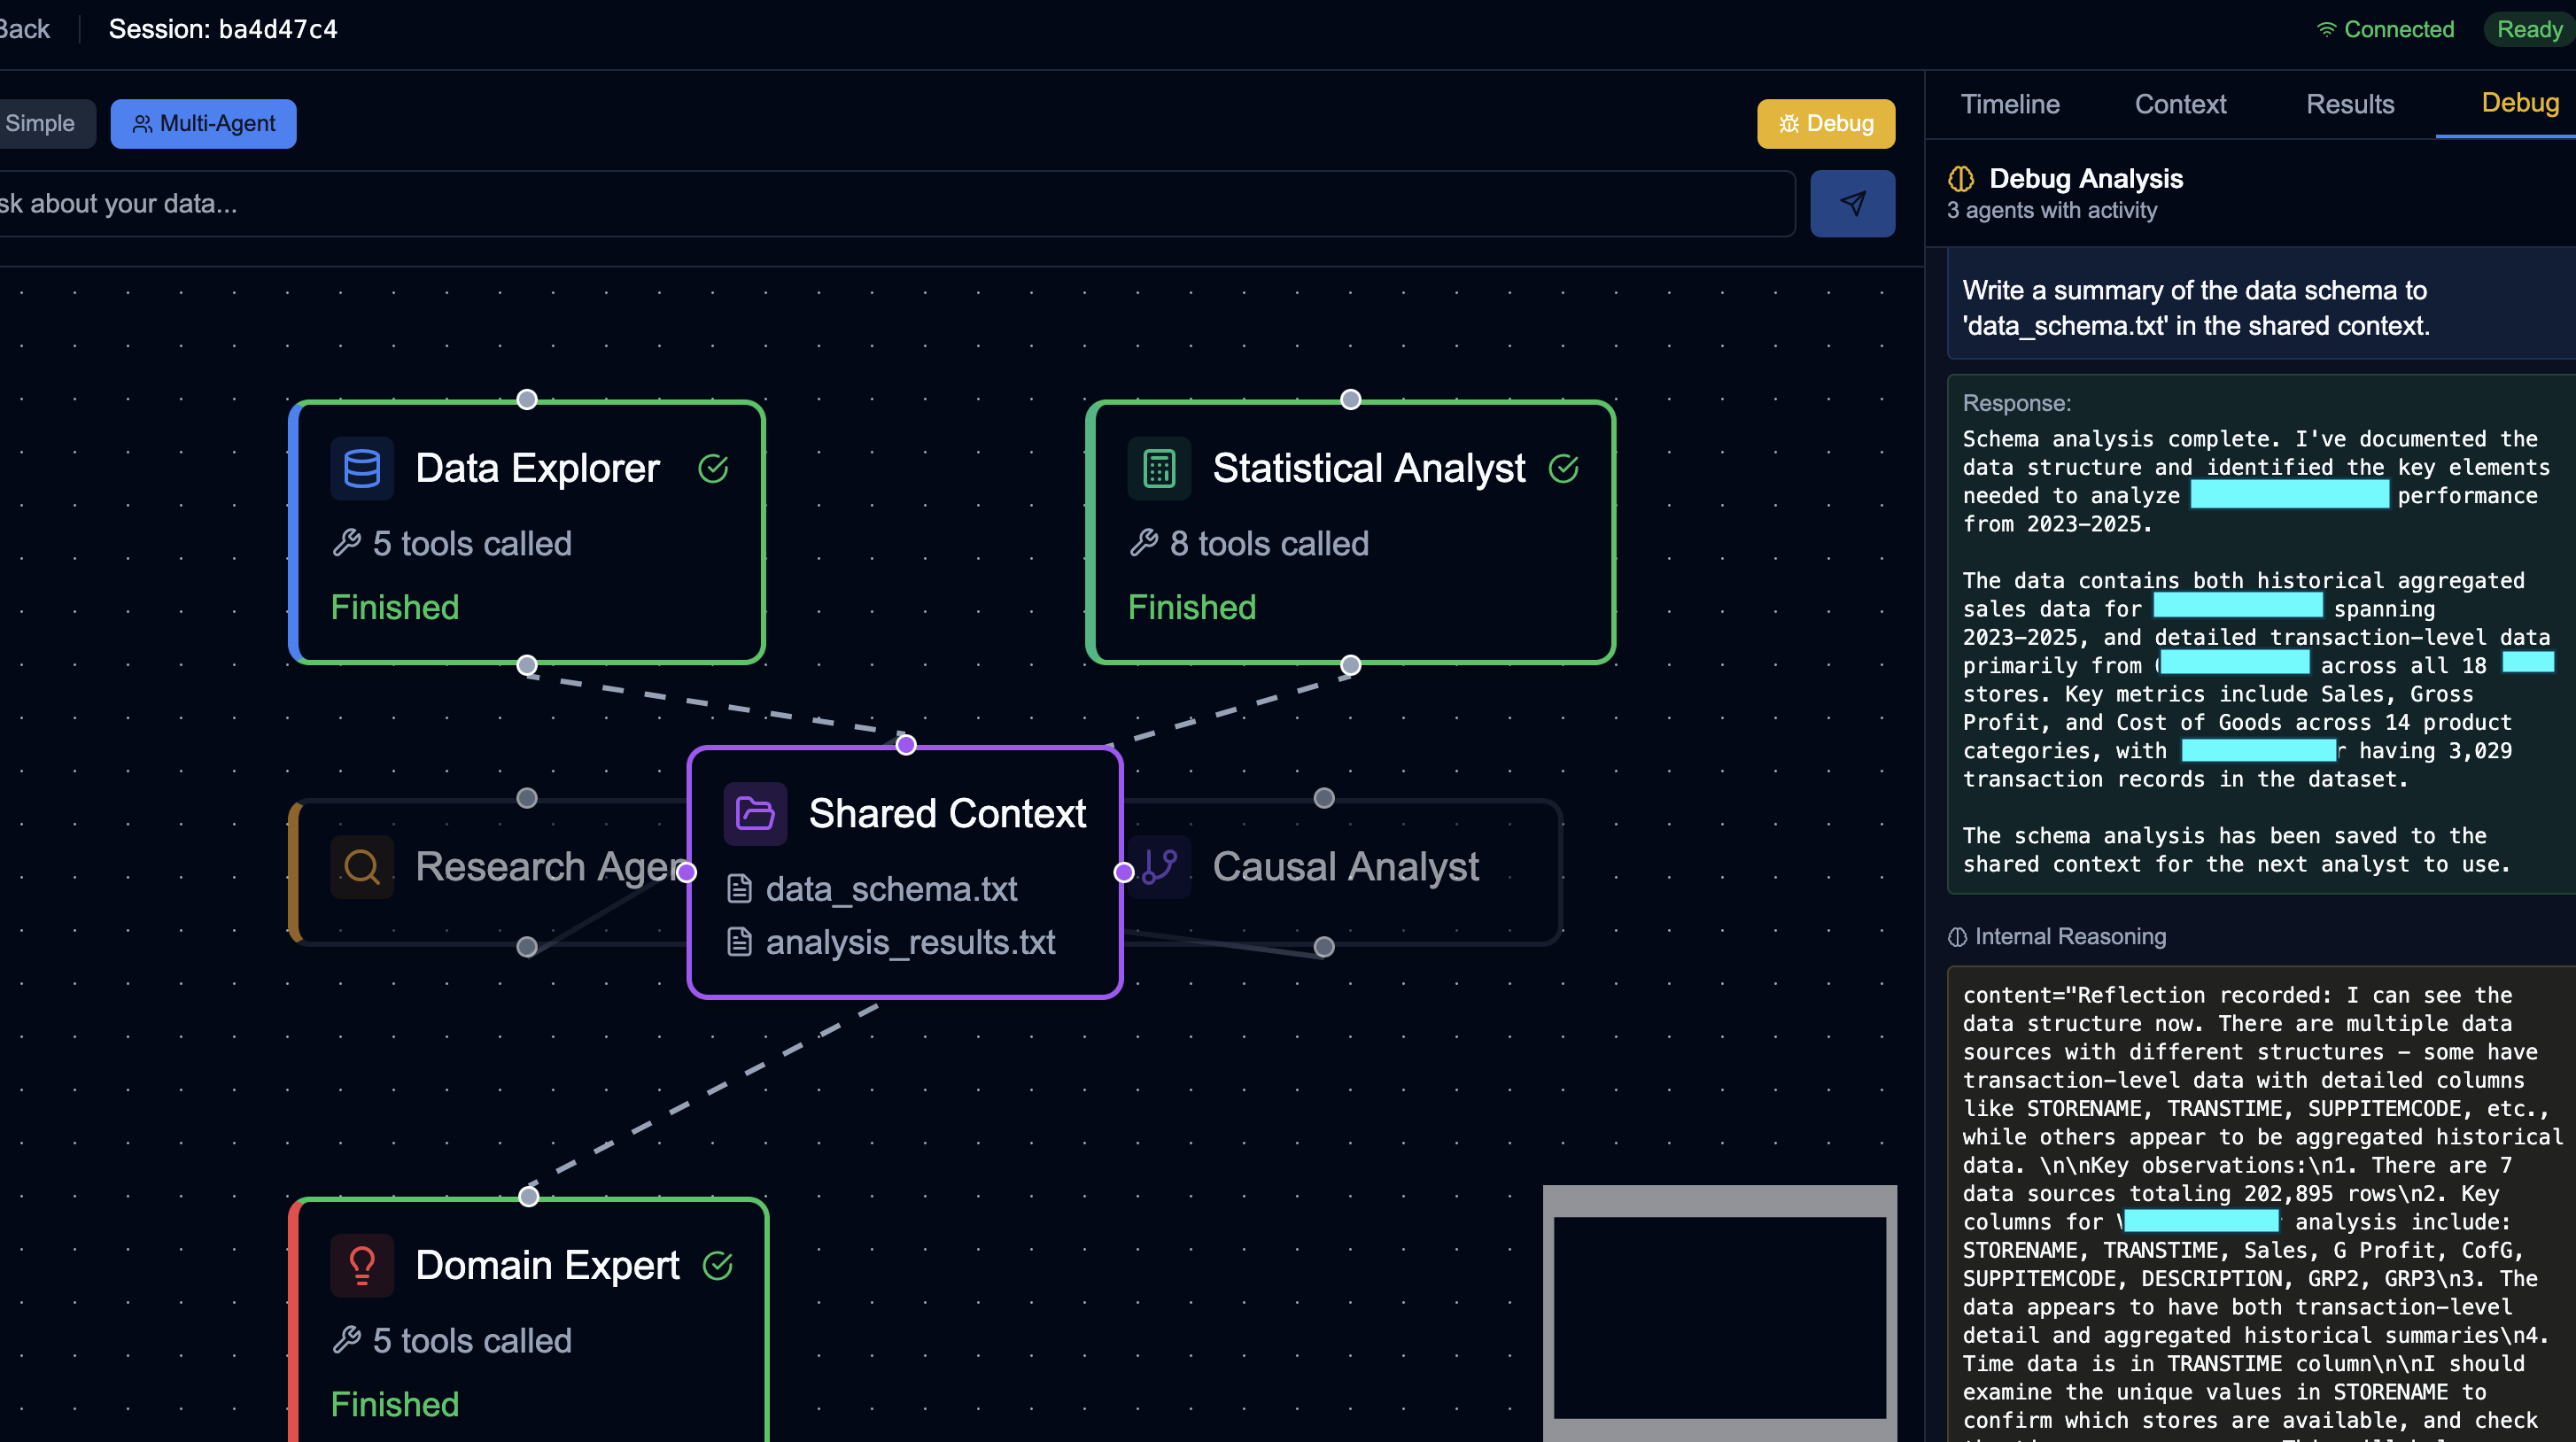Screen dimensions: 2576x1442
Task: Click the ask about your data input field
Action: click(890, 203)
